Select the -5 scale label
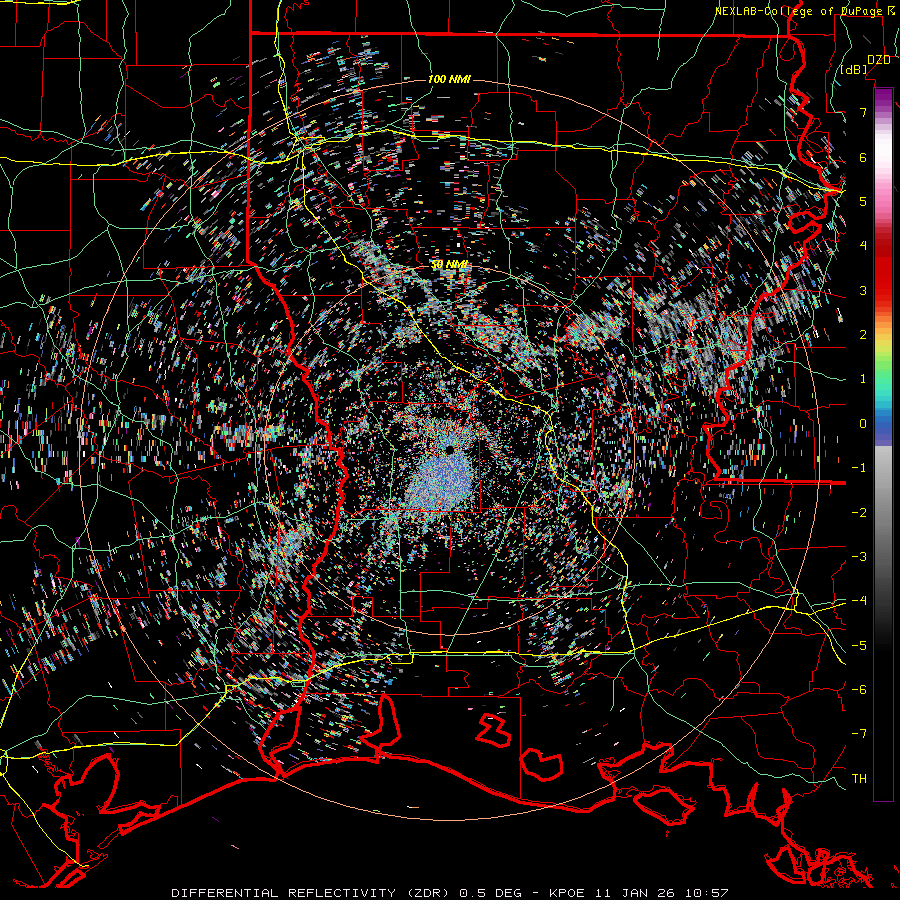The image size is (900, 900). point(859,645)
